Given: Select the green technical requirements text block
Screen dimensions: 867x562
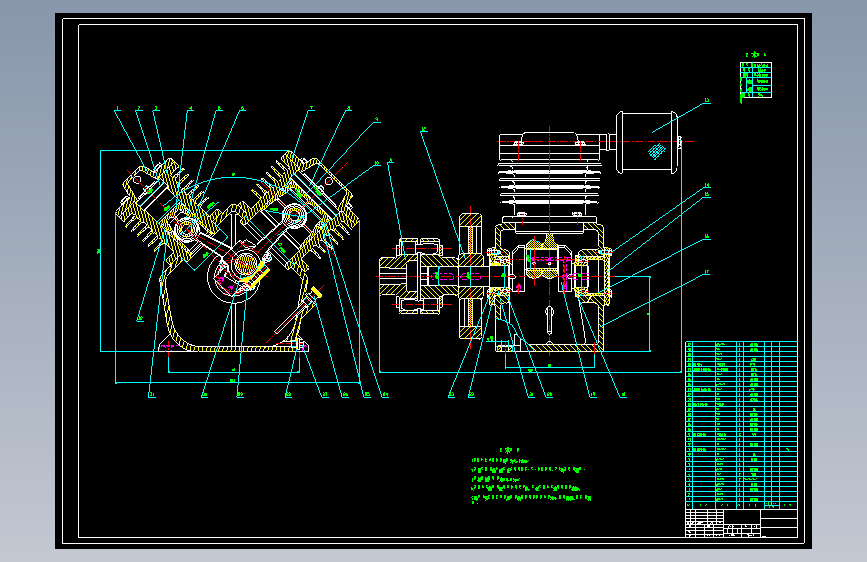Looking at the screenshot, I should [x=531, y=476].
